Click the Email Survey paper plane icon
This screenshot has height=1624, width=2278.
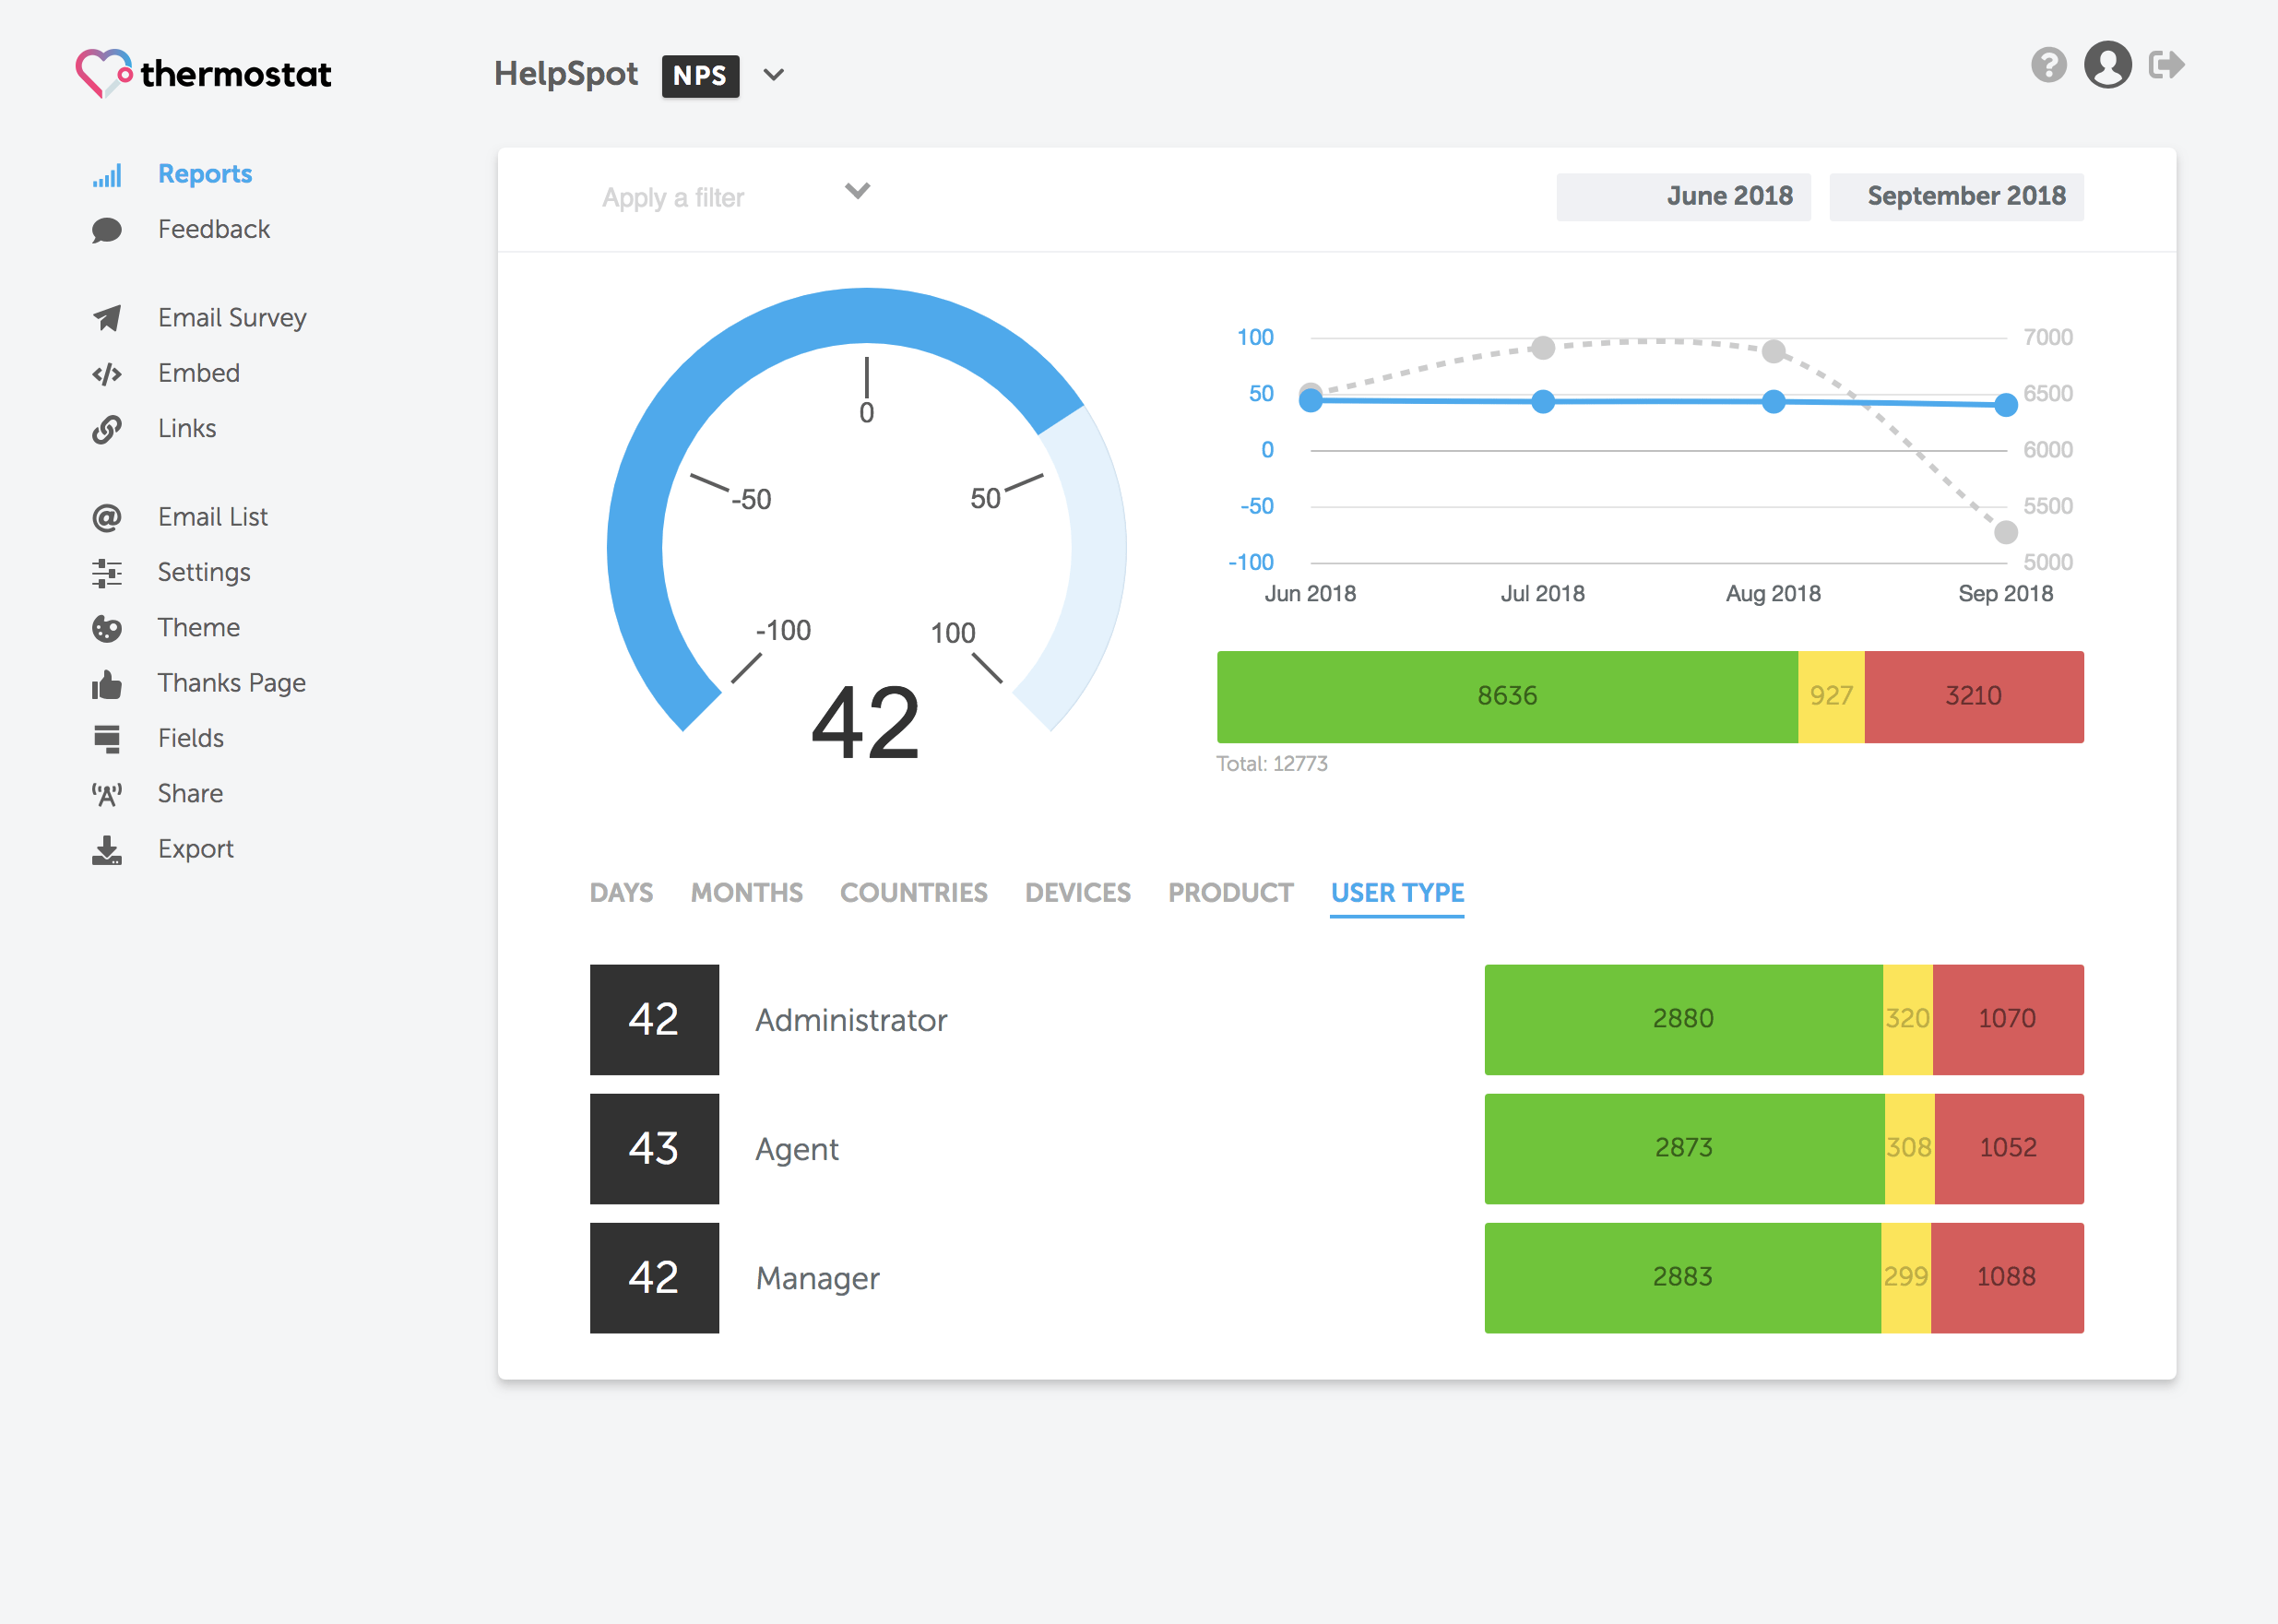click(107, 318)
